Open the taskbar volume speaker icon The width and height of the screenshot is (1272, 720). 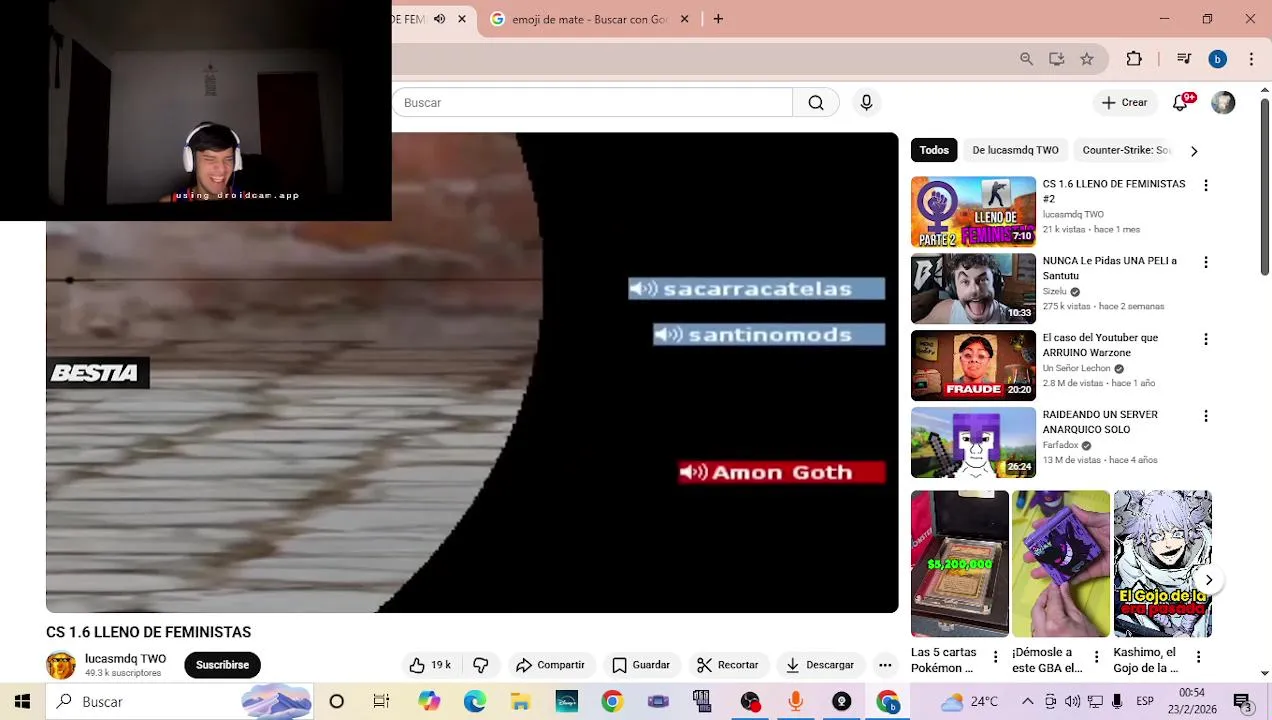(1072, 701)
